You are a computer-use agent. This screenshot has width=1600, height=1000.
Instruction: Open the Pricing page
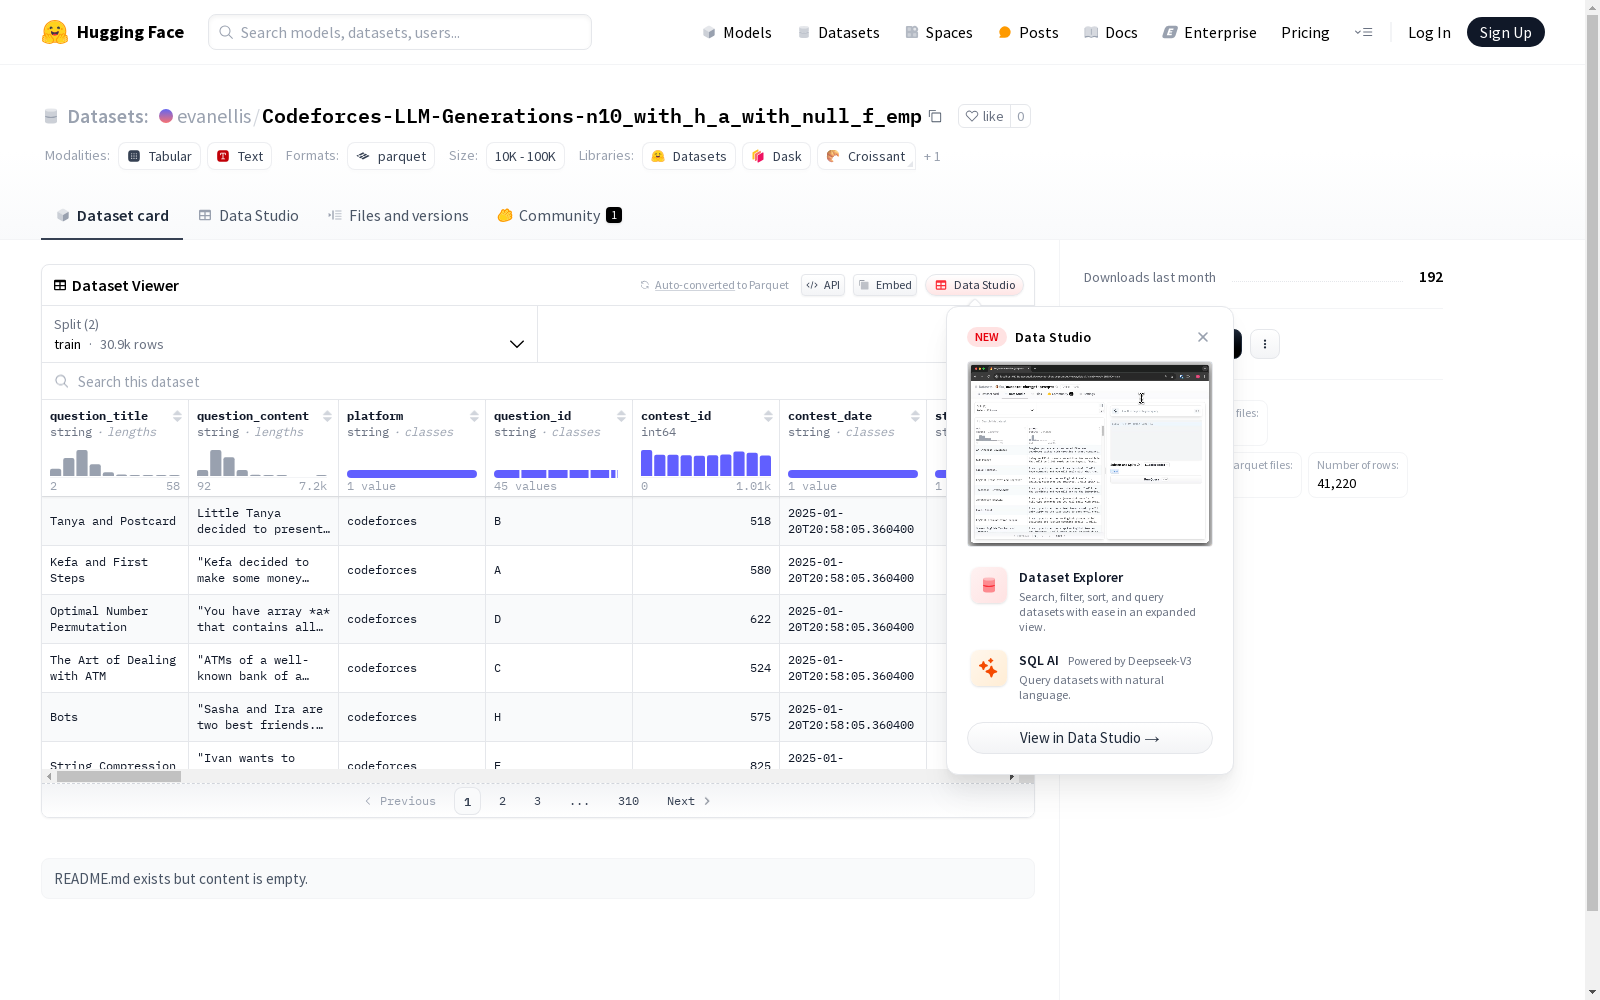pos(1305,32)
